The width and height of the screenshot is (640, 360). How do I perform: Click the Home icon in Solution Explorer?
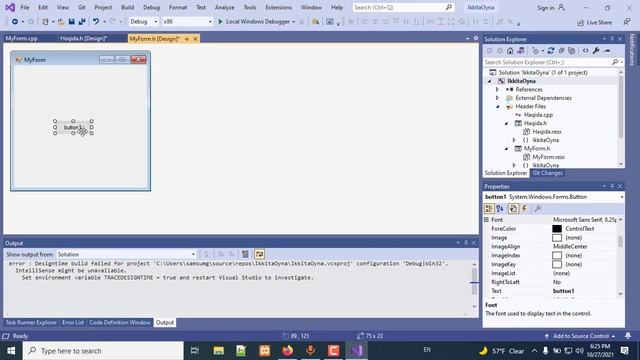point(510,51)
